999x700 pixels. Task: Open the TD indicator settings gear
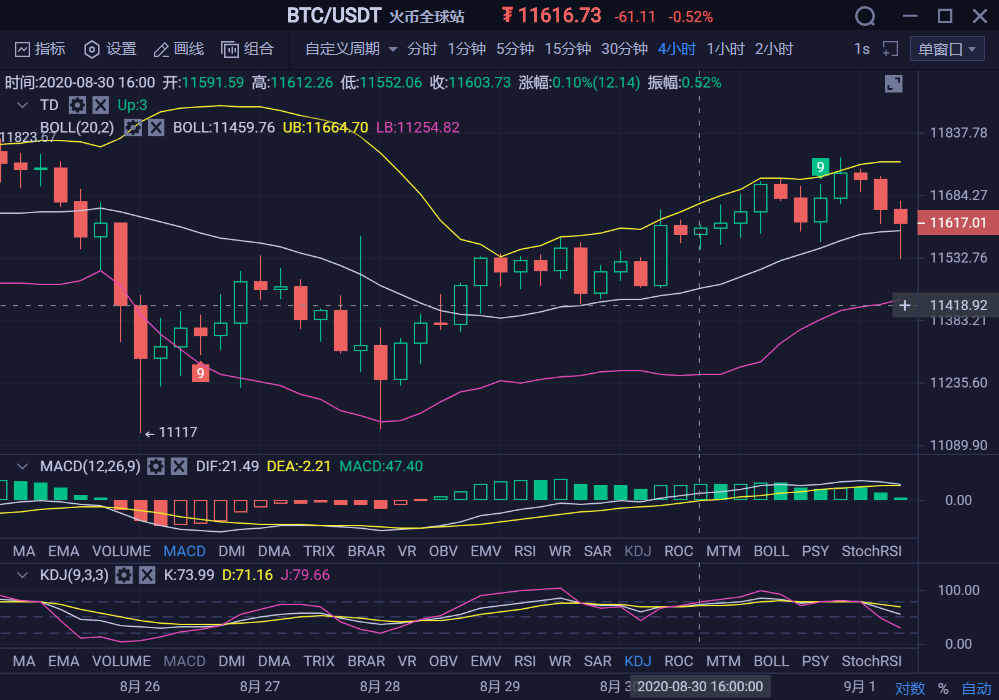point(77,105)
